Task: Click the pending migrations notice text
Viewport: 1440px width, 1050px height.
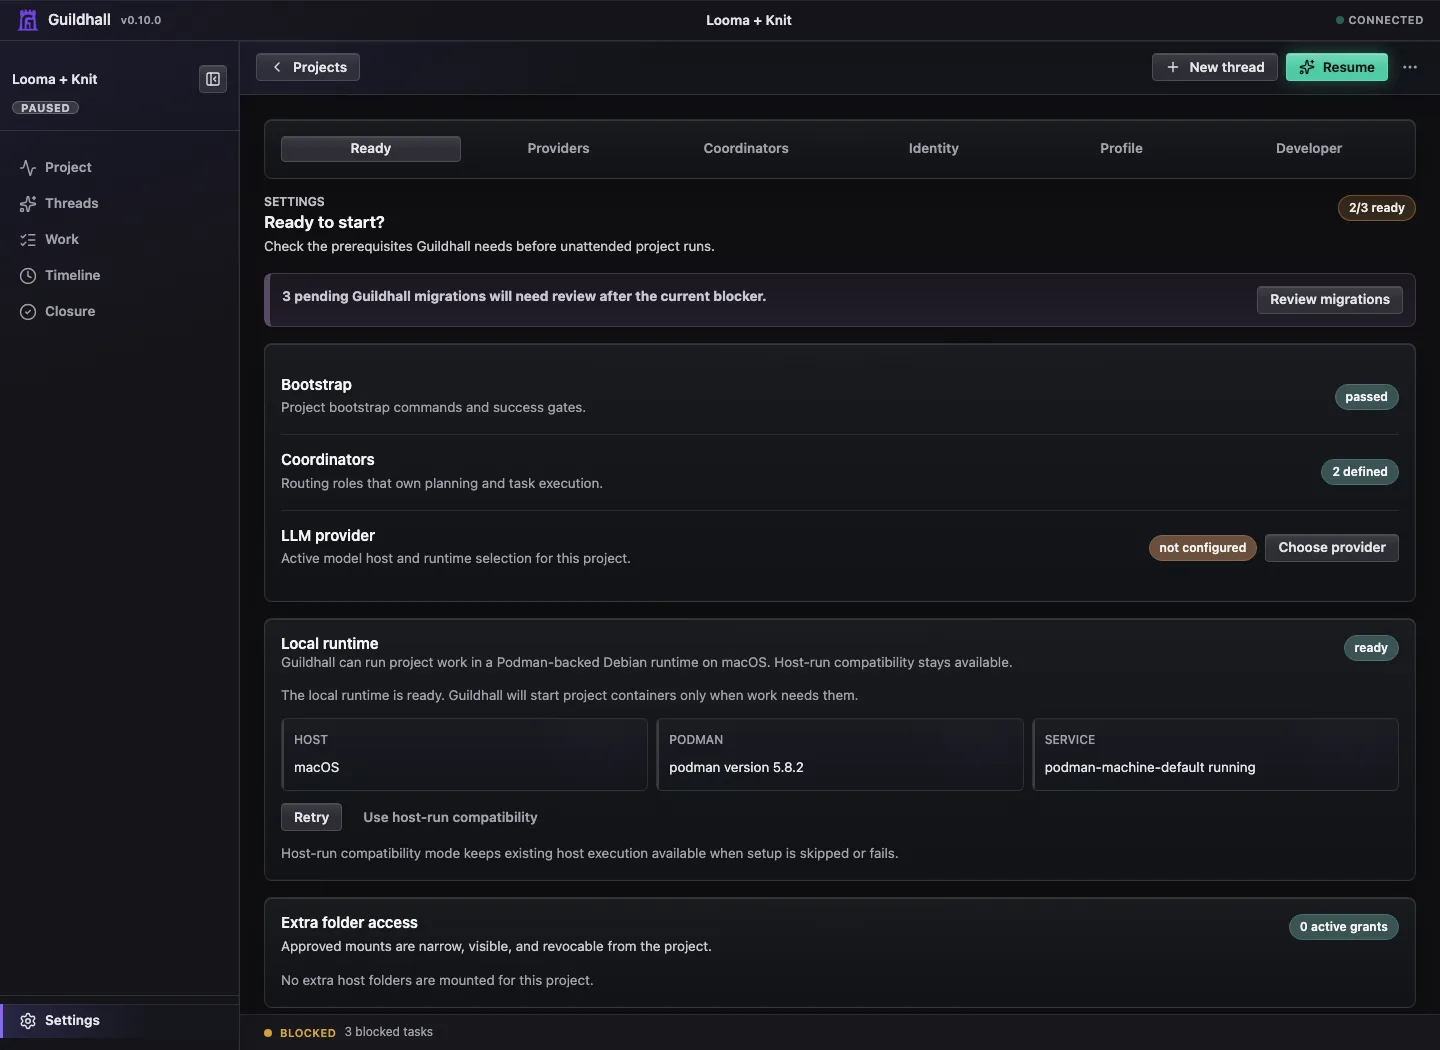Action: (x=524, y=296)
